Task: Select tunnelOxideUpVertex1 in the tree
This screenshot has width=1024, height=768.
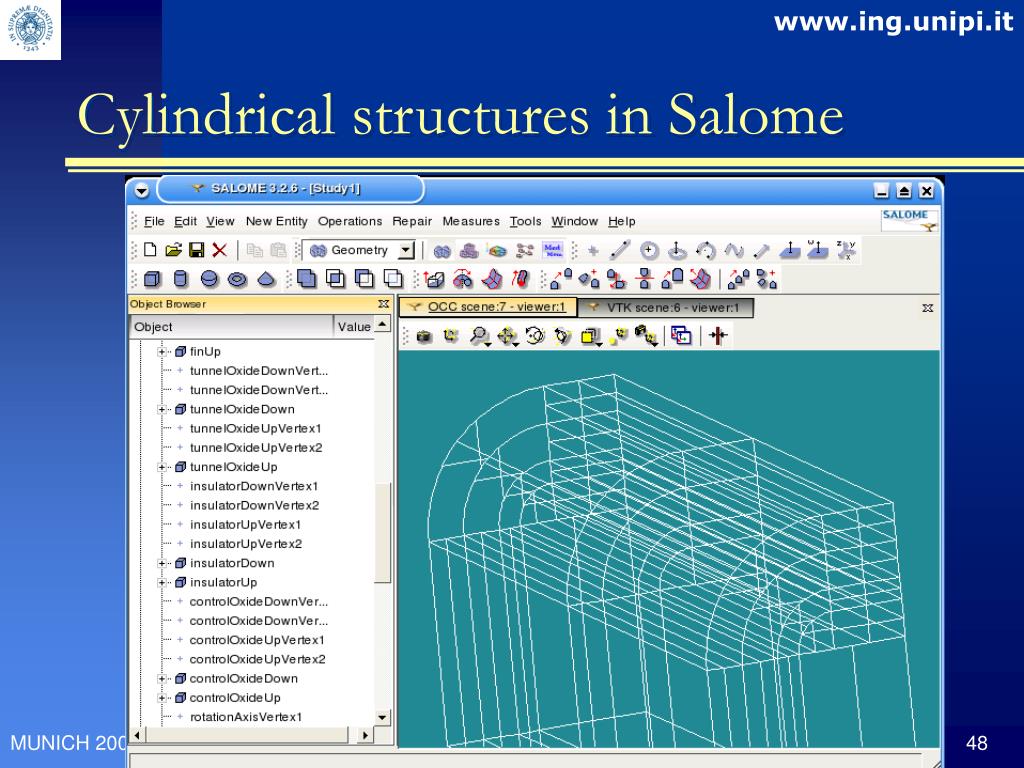Action: (x=255, y=429)
